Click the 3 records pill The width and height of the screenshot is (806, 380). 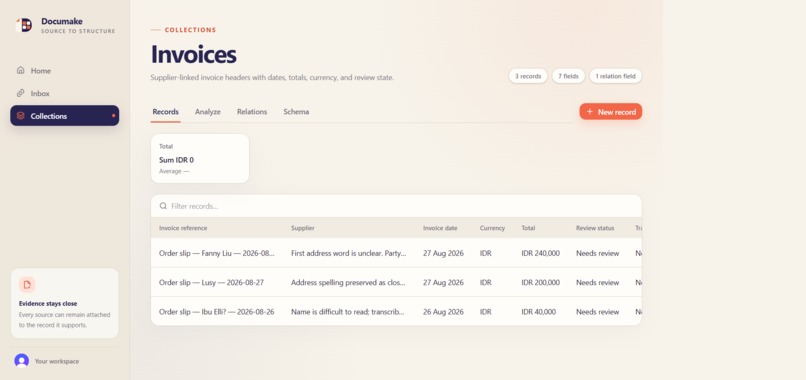(528, 76)
